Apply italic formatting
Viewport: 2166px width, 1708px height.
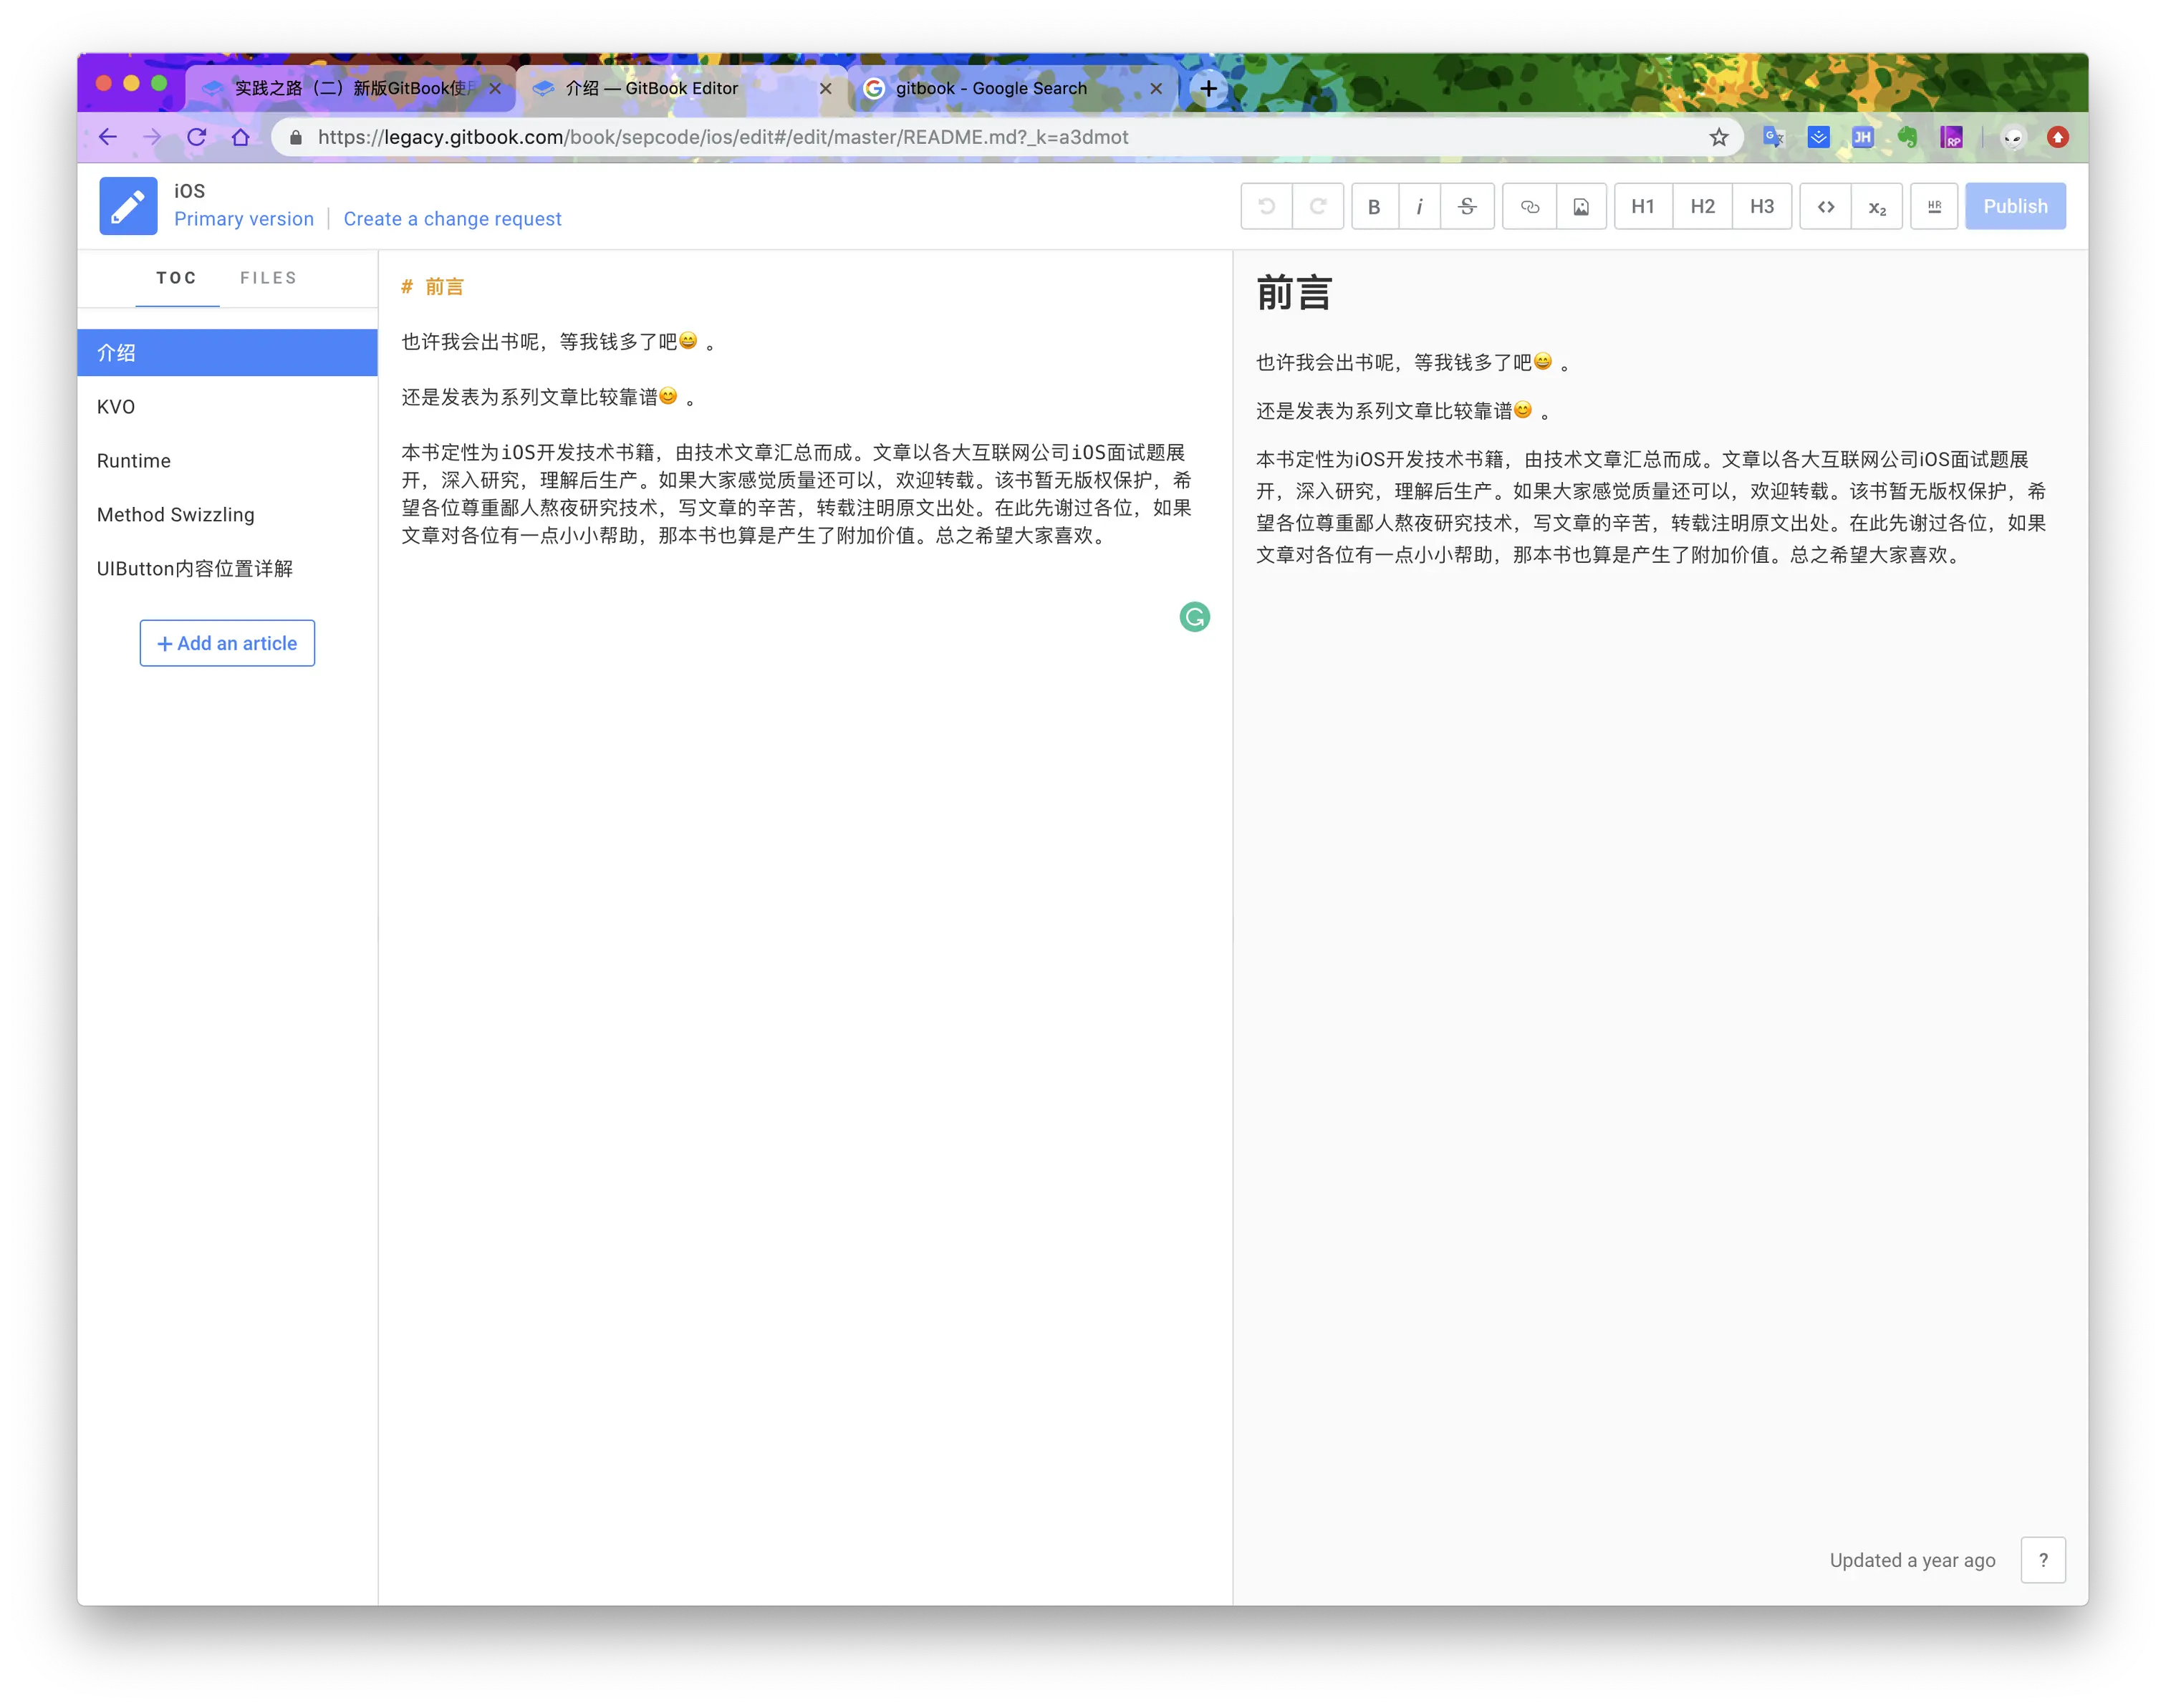coord(1419,207)
